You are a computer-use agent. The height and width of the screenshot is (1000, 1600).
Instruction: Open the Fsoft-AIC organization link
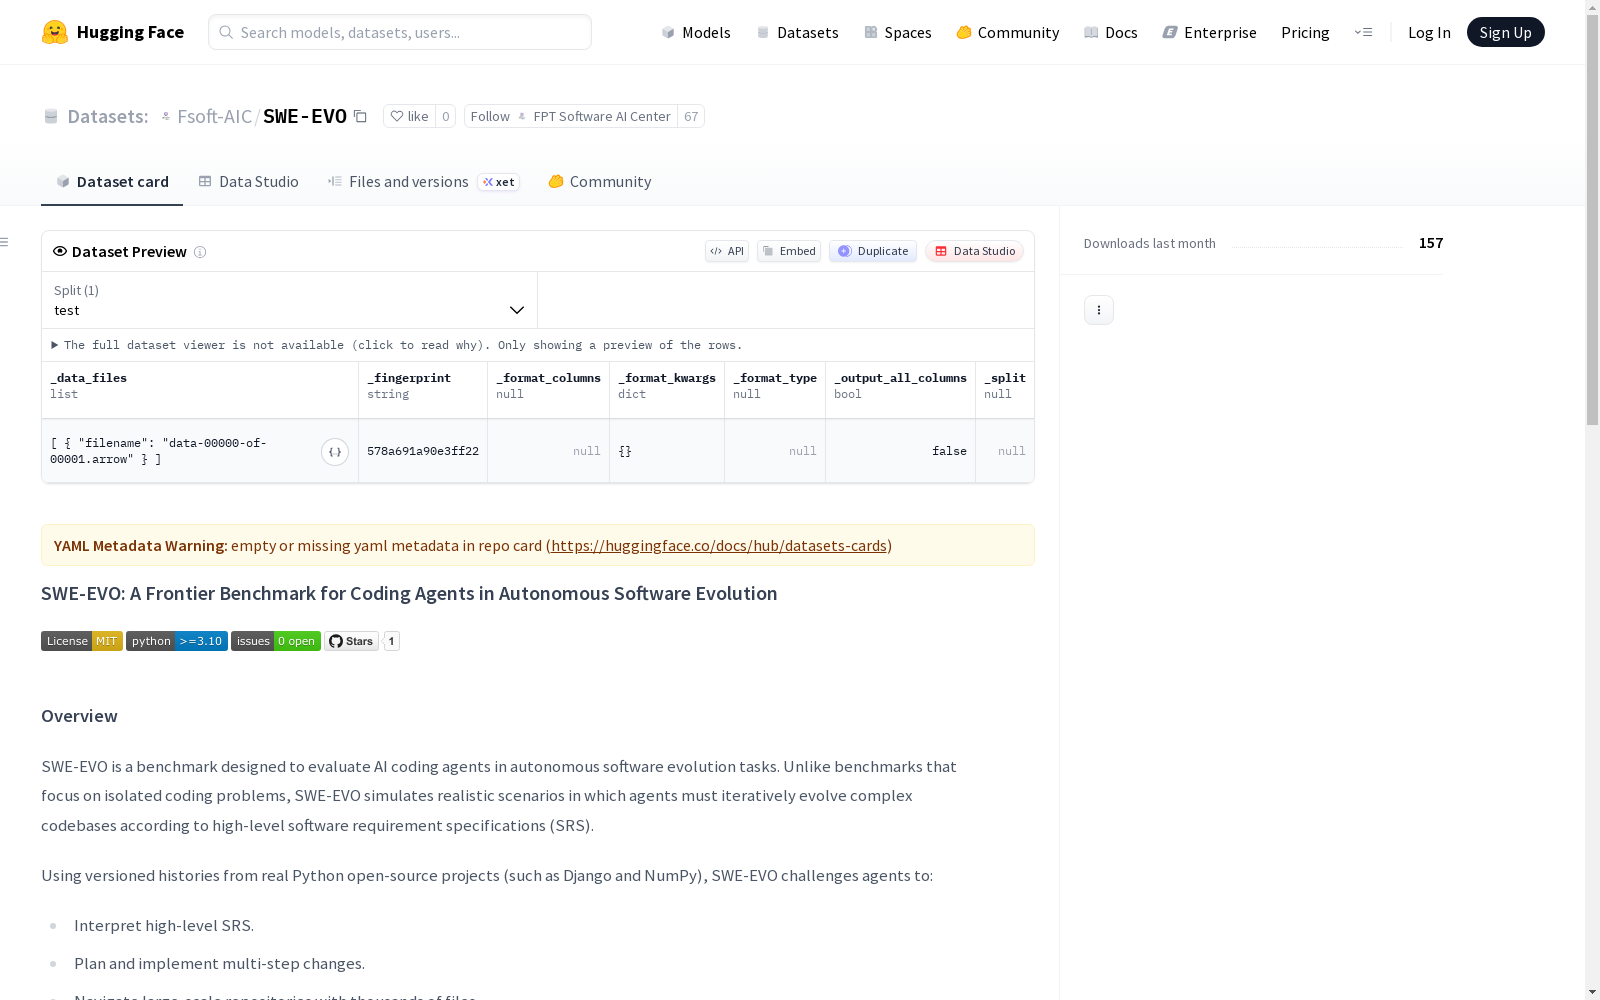click(x=214, y=116)
